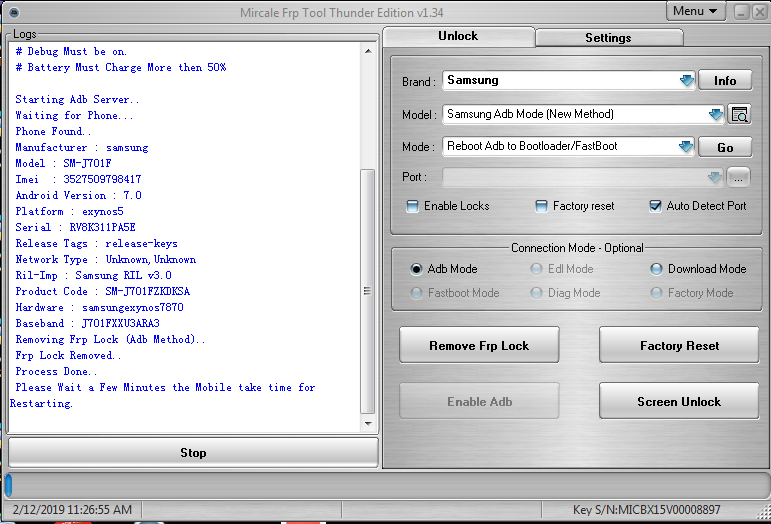
Task: Click the 'Serial : RV8K311PA5E' log line
Action: click(x=75, y=228)
